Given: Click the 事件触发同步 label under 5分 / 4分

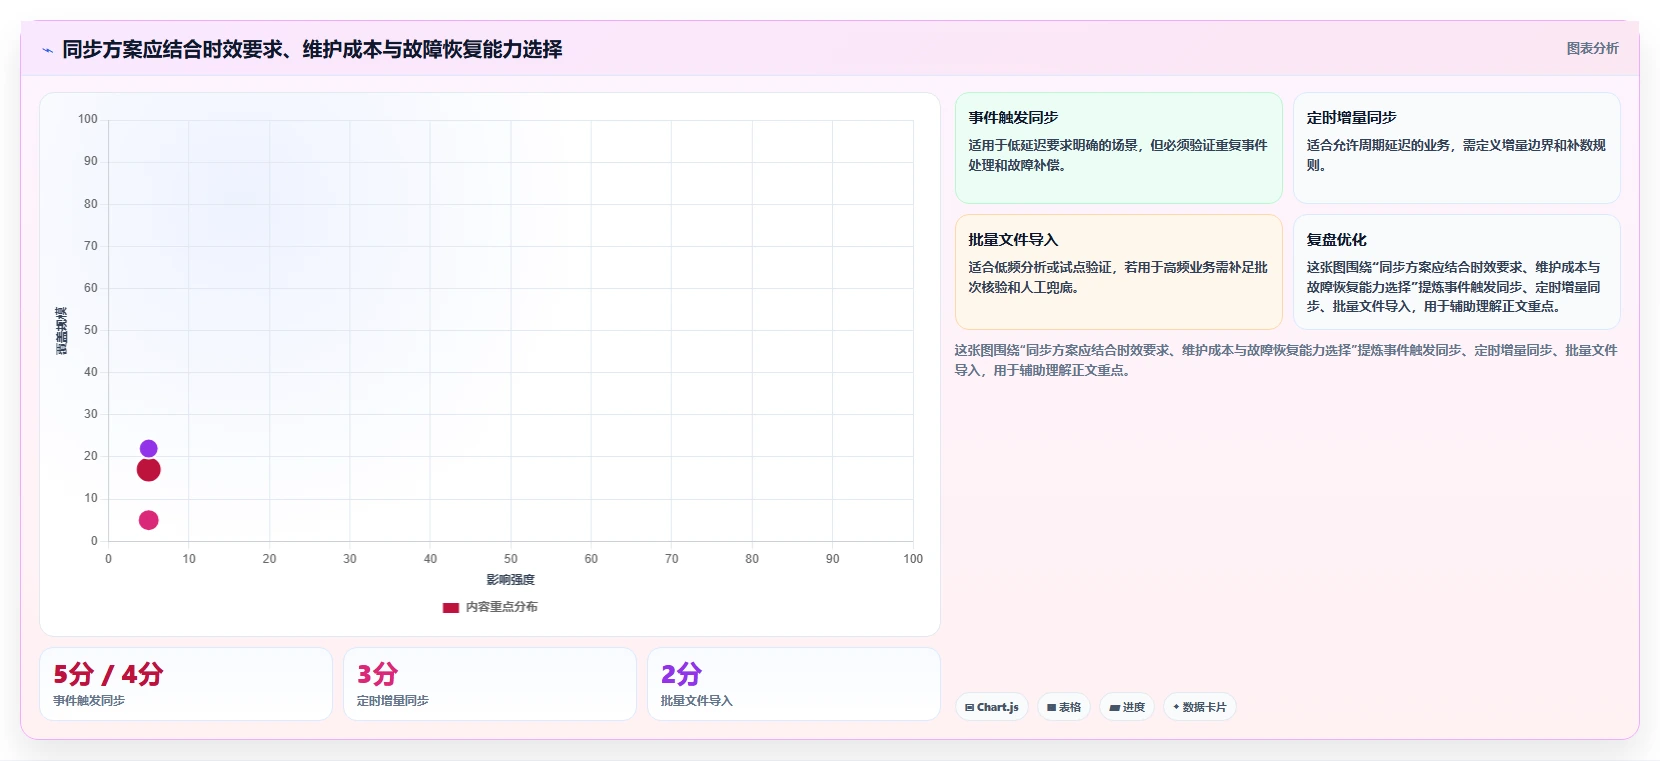Looking at the screenshot, I should [x=89, y=701].
